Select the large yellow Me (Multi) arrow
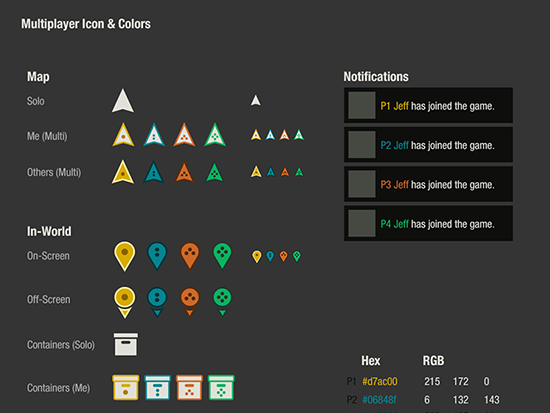 (x=123, y=134)
